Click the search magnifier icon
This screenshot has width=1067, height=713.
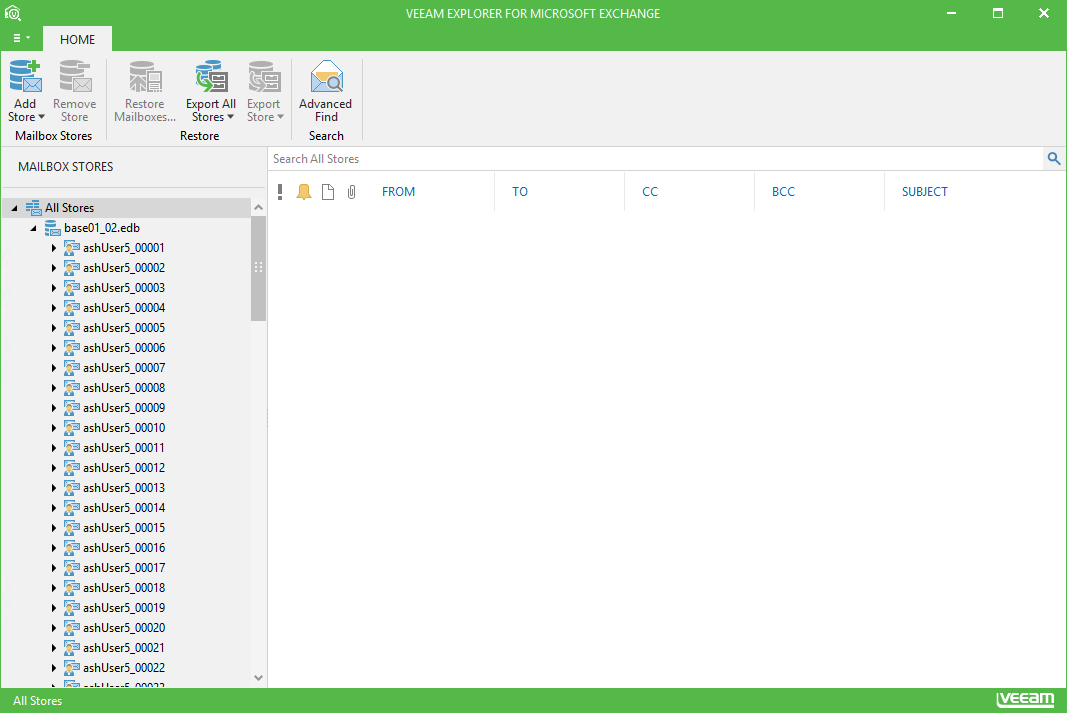1053,159
